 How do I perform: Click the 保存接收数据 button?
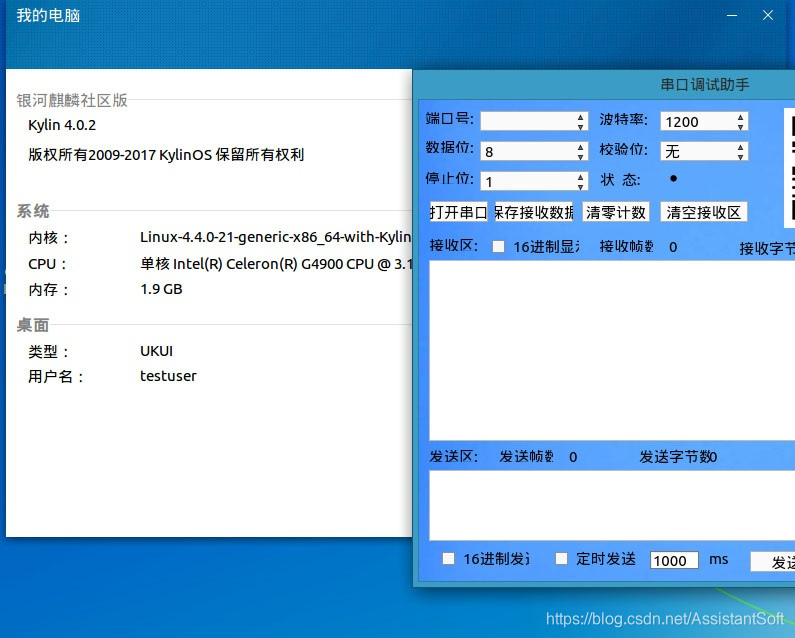click(534, 212)
